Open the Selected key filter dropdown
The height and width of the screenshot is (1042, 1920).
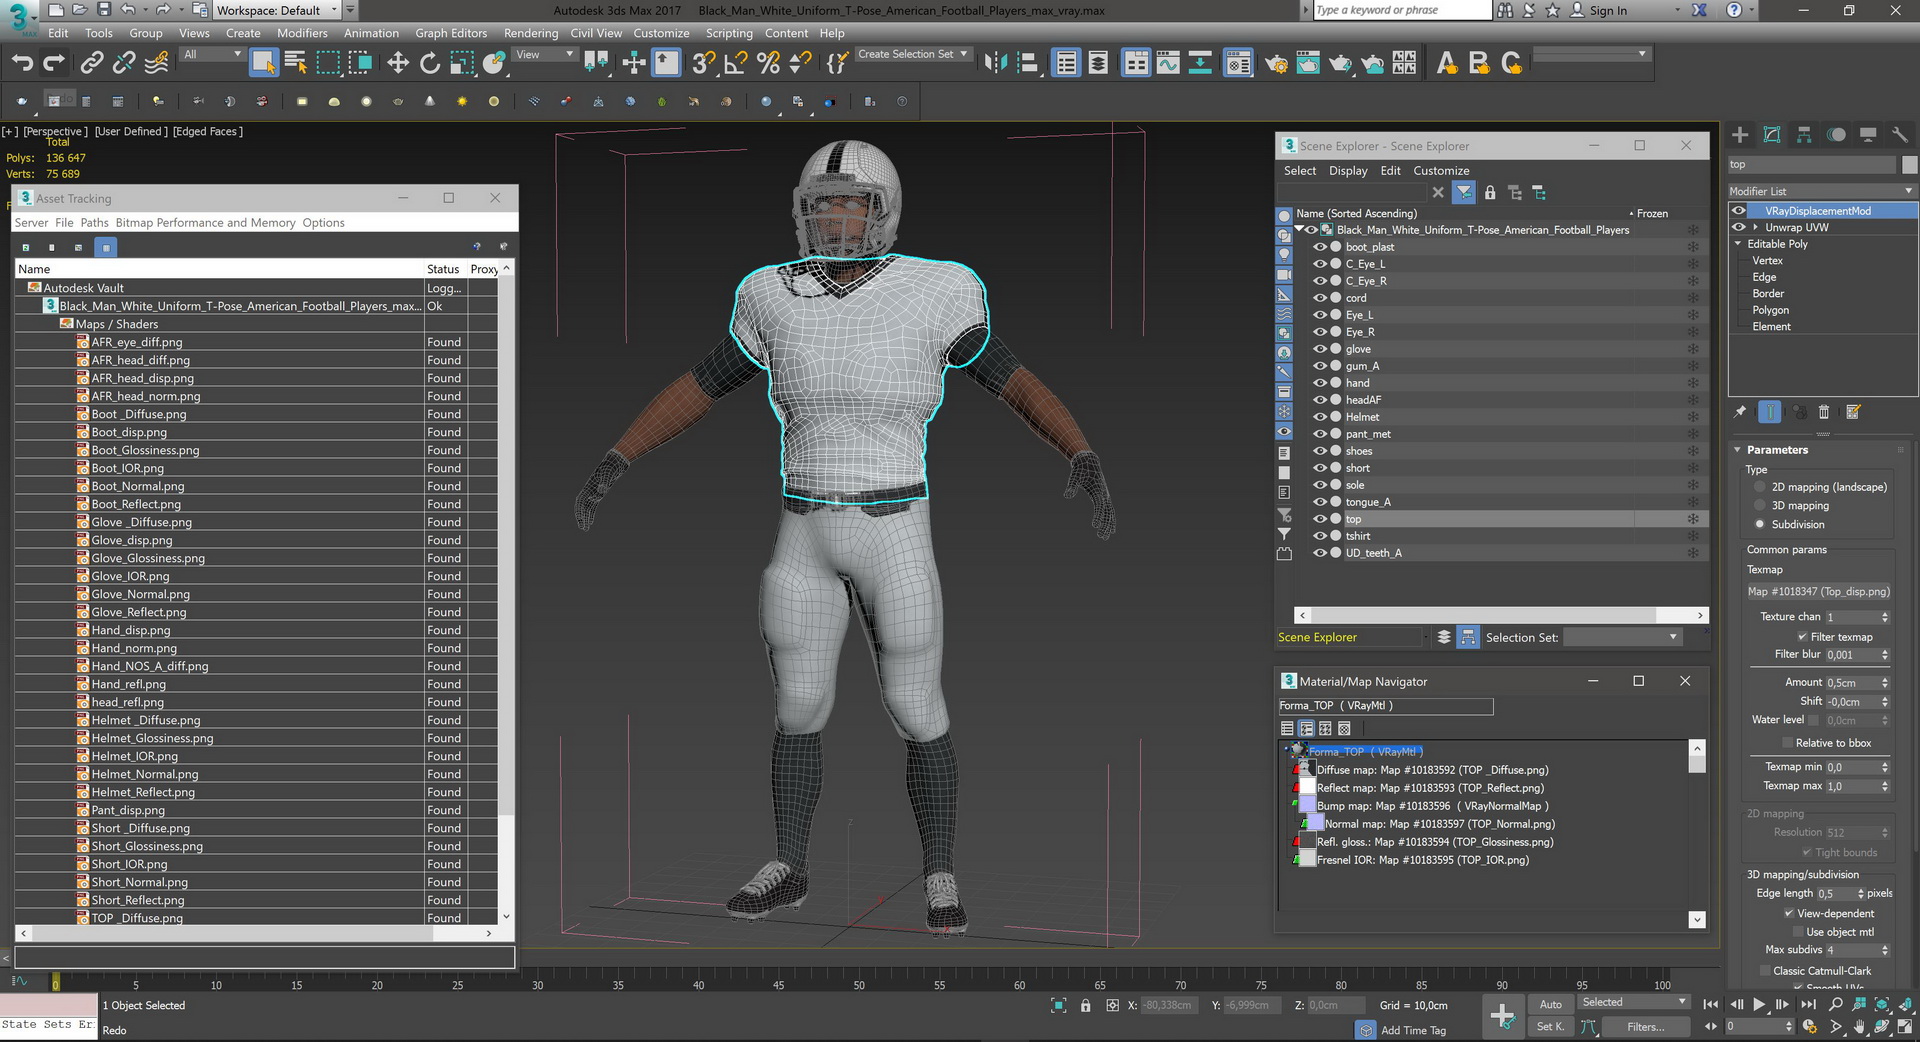[x=1633, y=1002]
